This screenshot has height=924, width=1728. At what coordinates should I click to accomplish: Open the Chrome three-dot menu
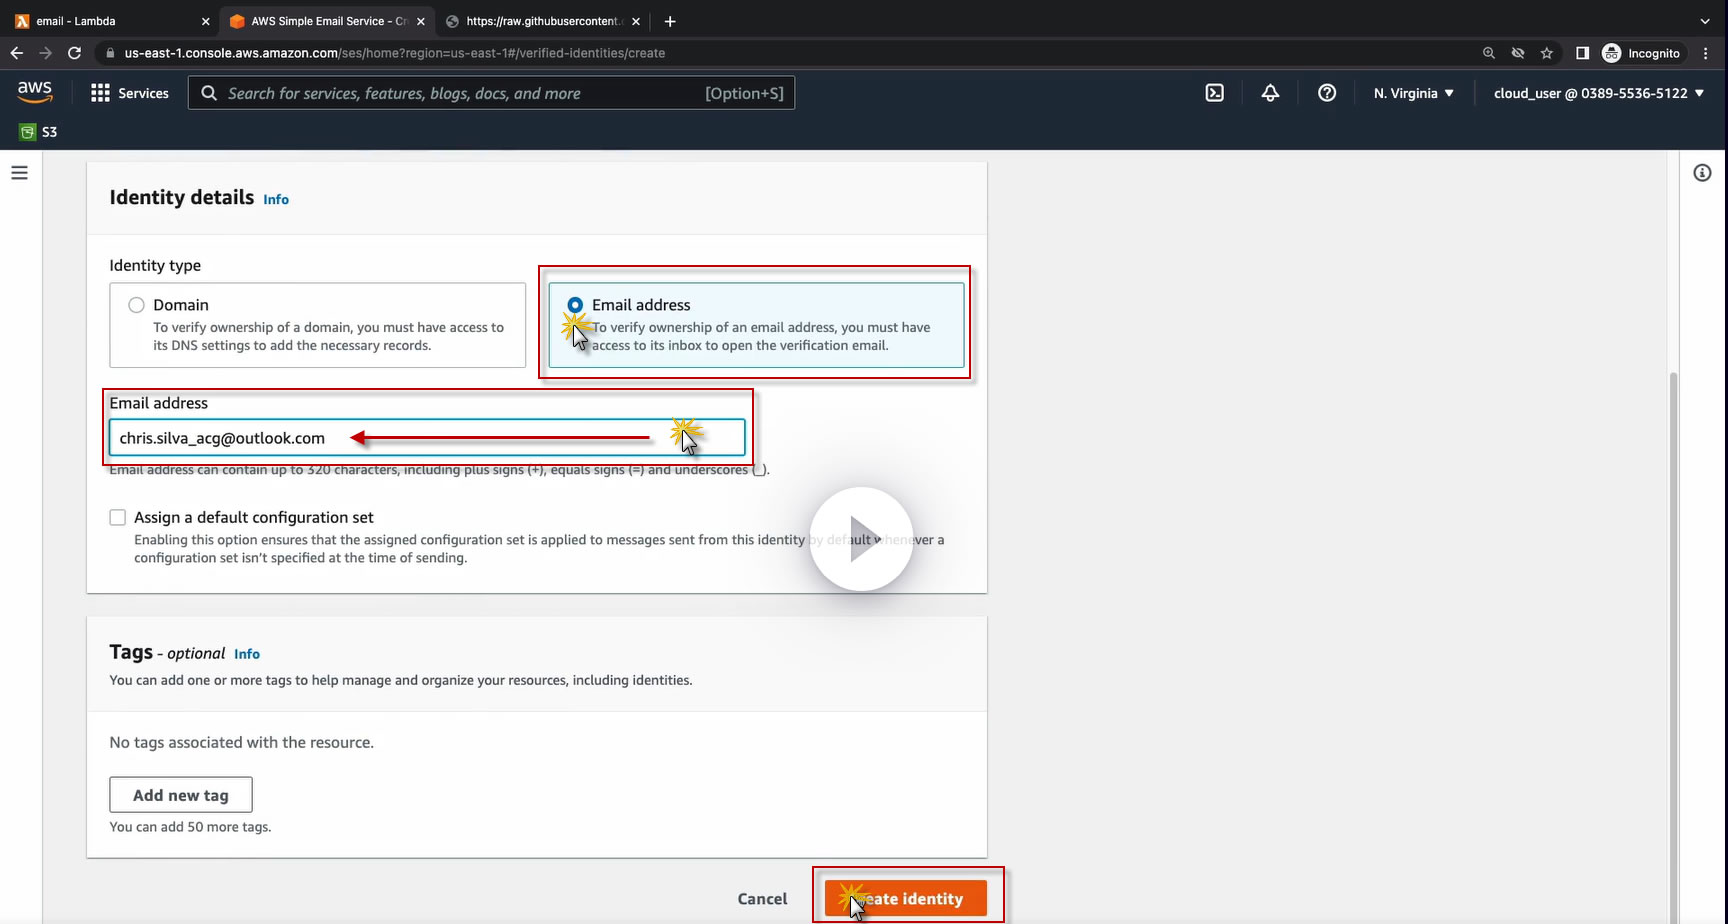point(1706,53)
